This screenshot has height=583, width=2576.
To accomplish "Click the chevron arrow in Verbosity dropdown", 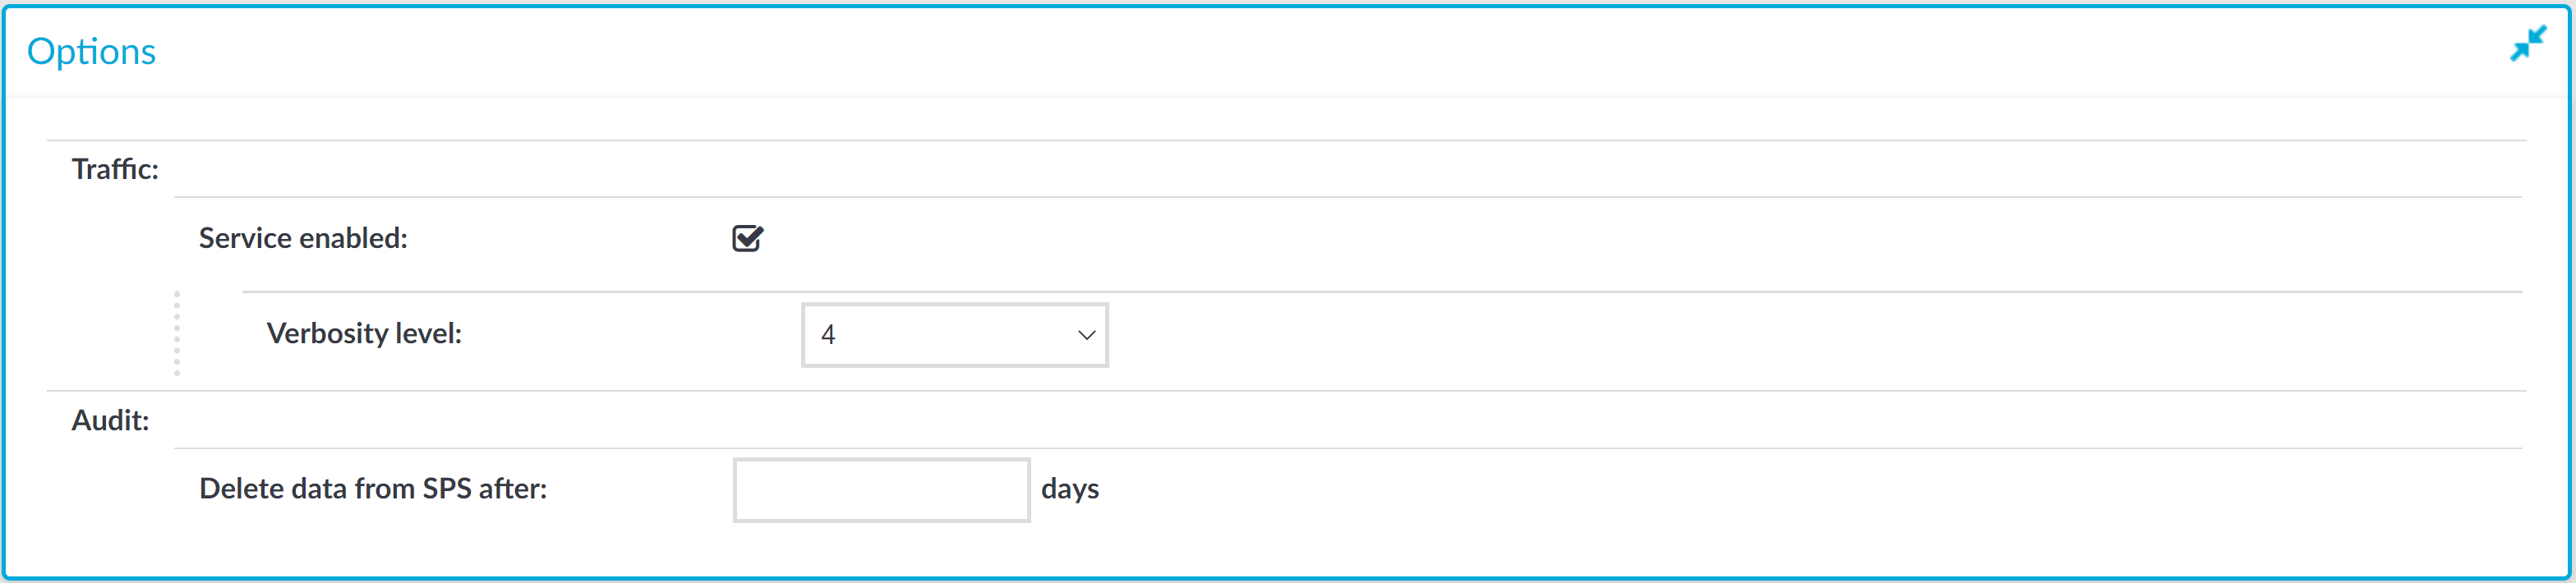I will (x=1086, y=335).
